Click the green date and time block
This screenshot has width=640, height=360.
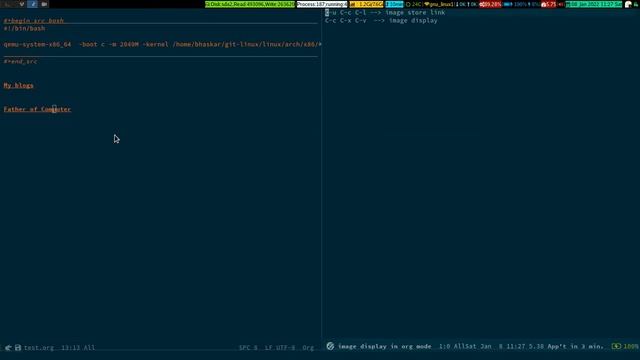pos(594,4)
